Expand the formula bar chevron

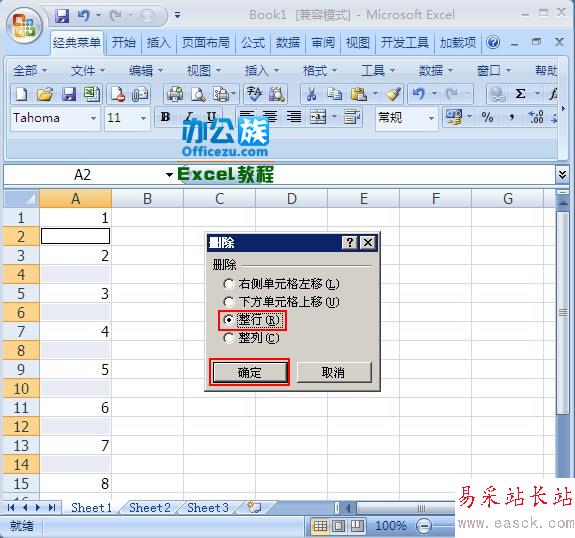pyautogui.click(x=563, y=175)
